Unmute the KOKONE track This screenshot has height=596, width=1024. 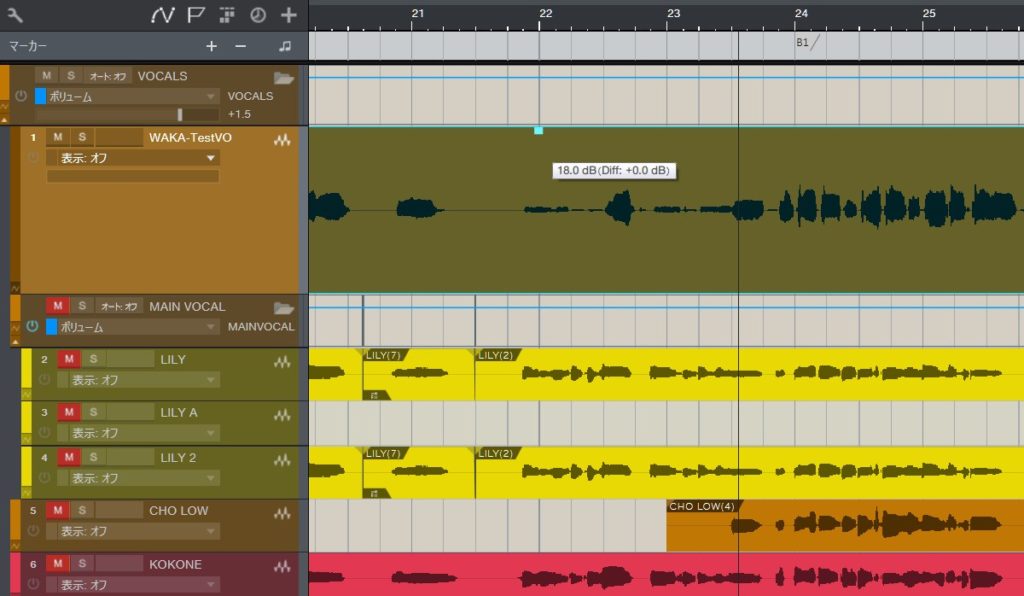57,564
